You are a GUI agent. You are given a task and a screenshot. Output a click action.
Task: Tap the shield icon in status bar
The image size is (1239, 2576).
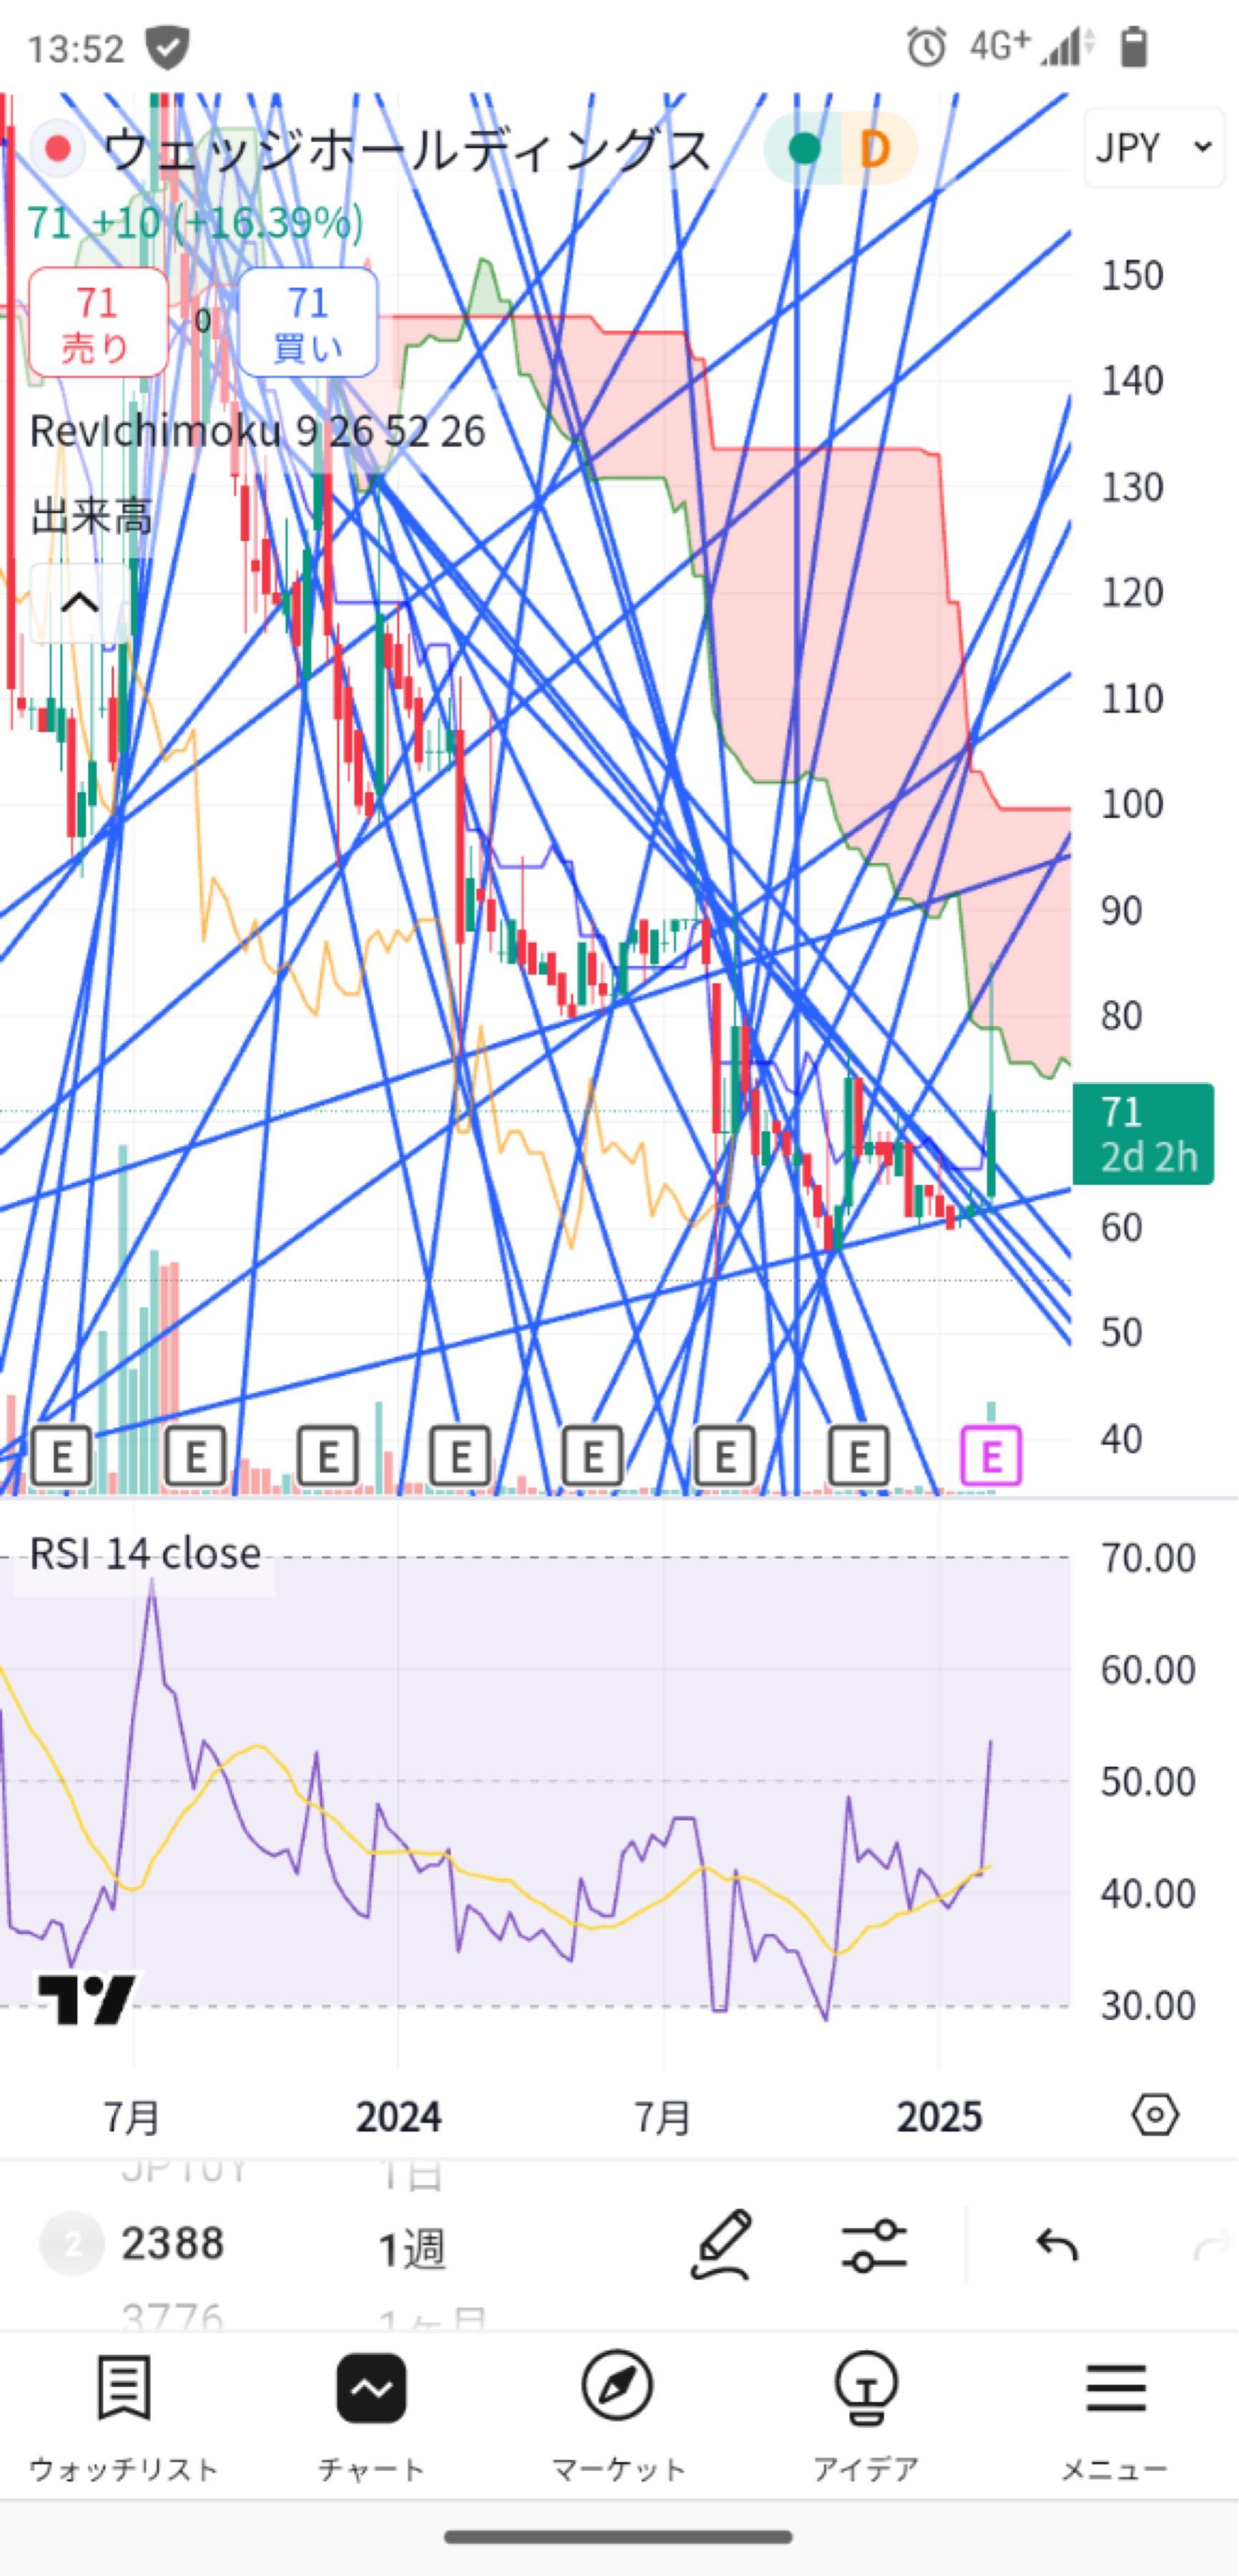click(x=167, y=47)
